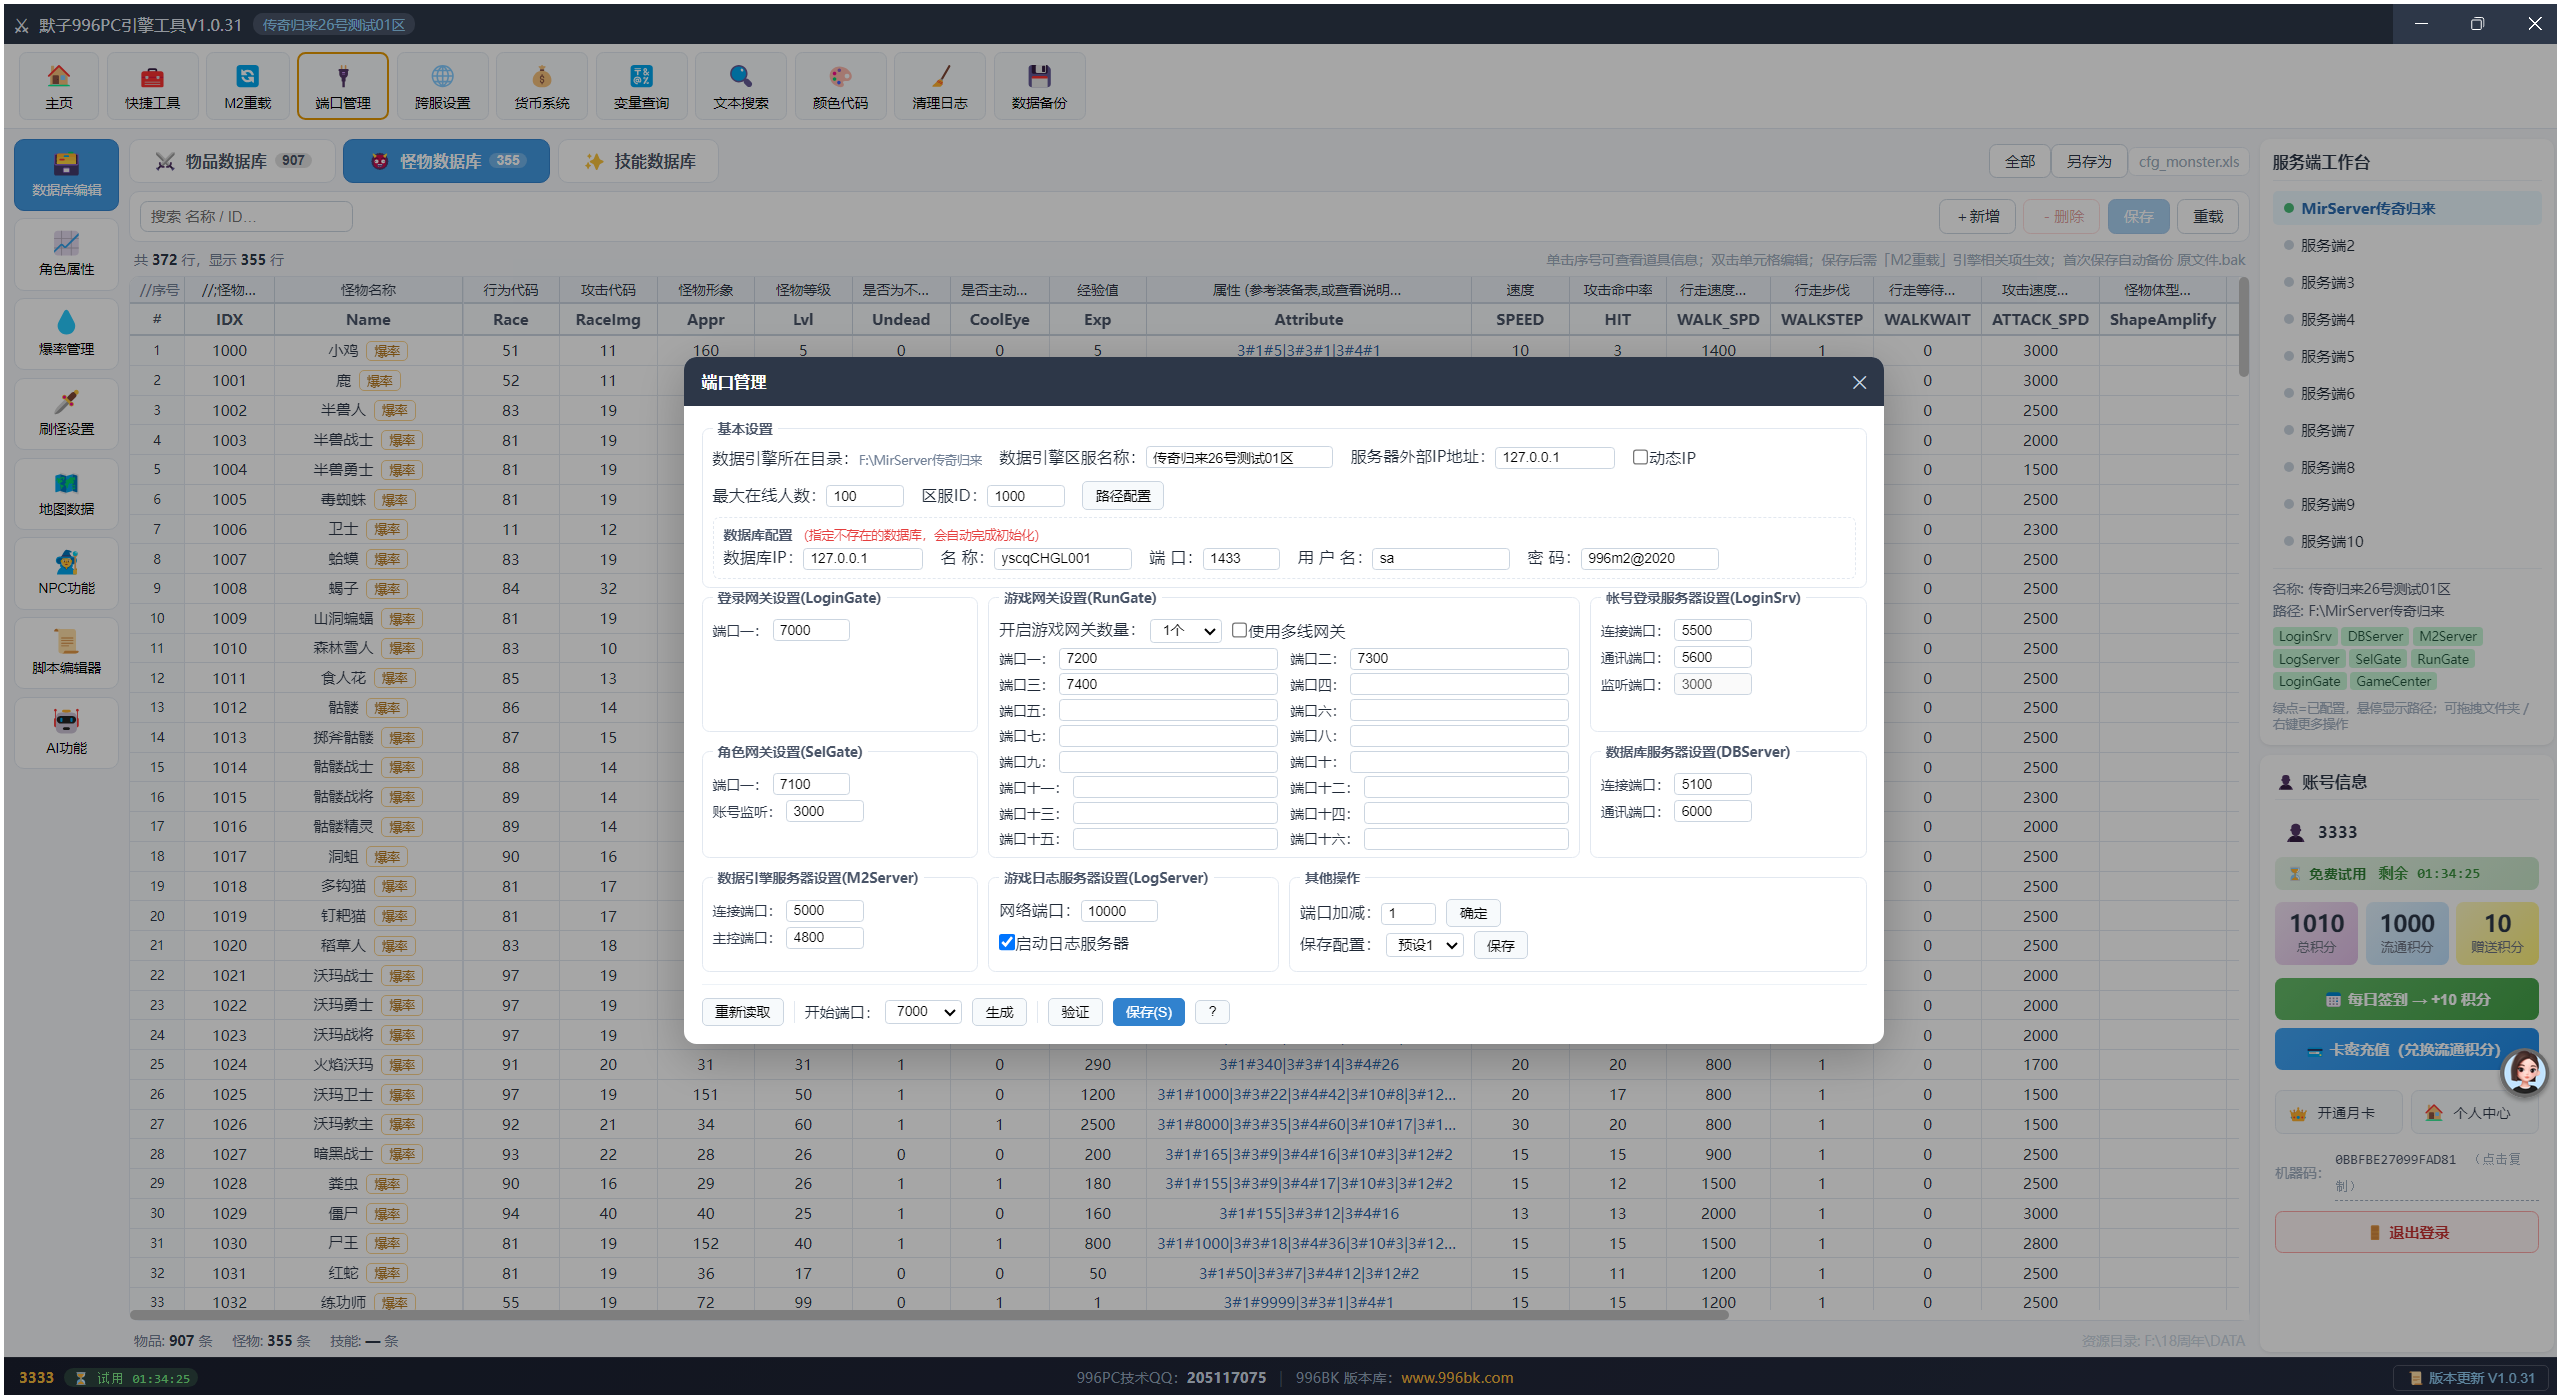Open 货币系统 money bag icon
This screenshot has height=1399, width=2561.
pyautogui.click(x=542, y=86)
